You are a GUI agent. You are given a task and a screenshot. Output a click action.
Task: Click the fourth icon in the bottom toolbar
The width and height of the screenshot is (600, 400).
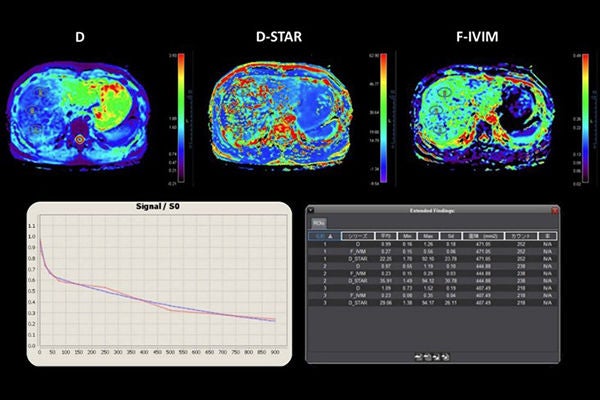tap(445, 357)
